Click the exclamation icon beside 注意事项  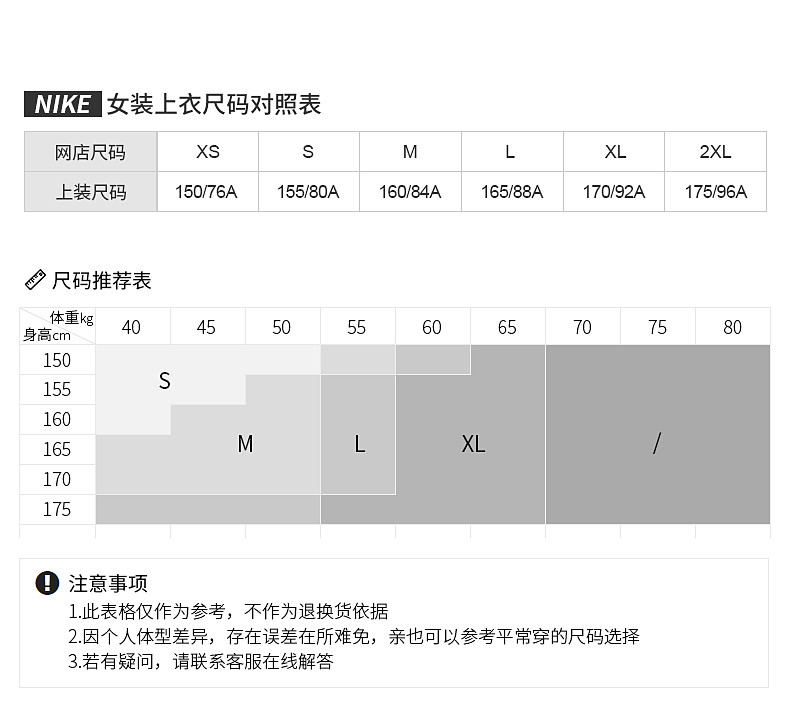(47, 583)
